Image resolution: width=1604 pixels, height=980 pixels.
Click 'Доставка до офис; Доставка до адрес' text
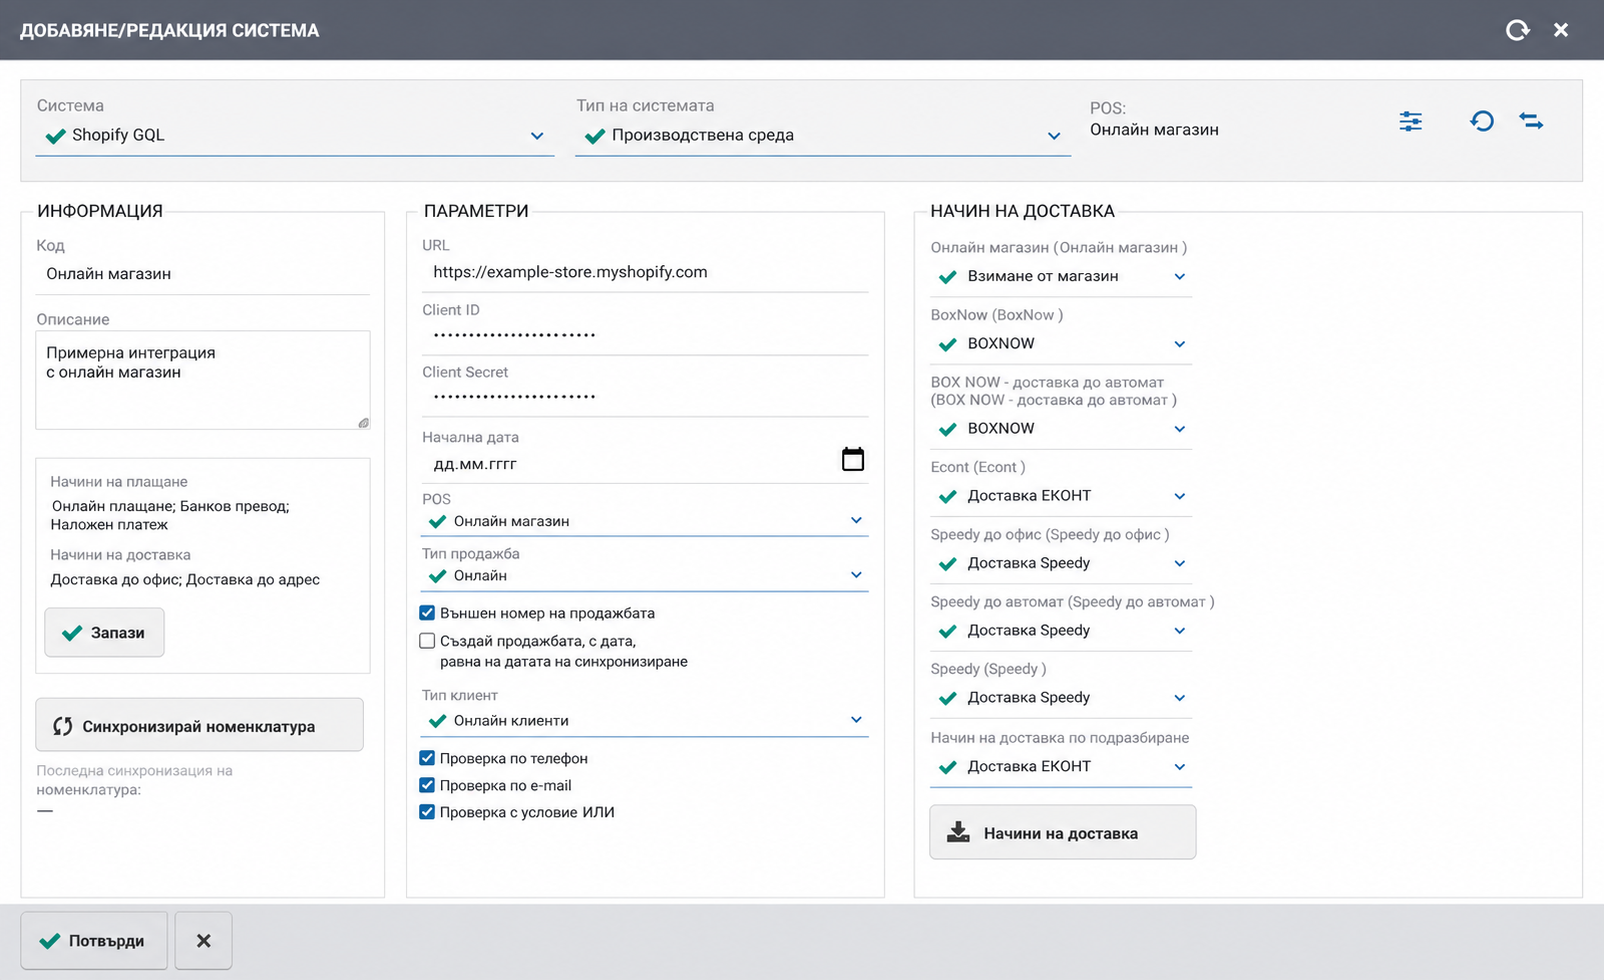tap(185, 580)
